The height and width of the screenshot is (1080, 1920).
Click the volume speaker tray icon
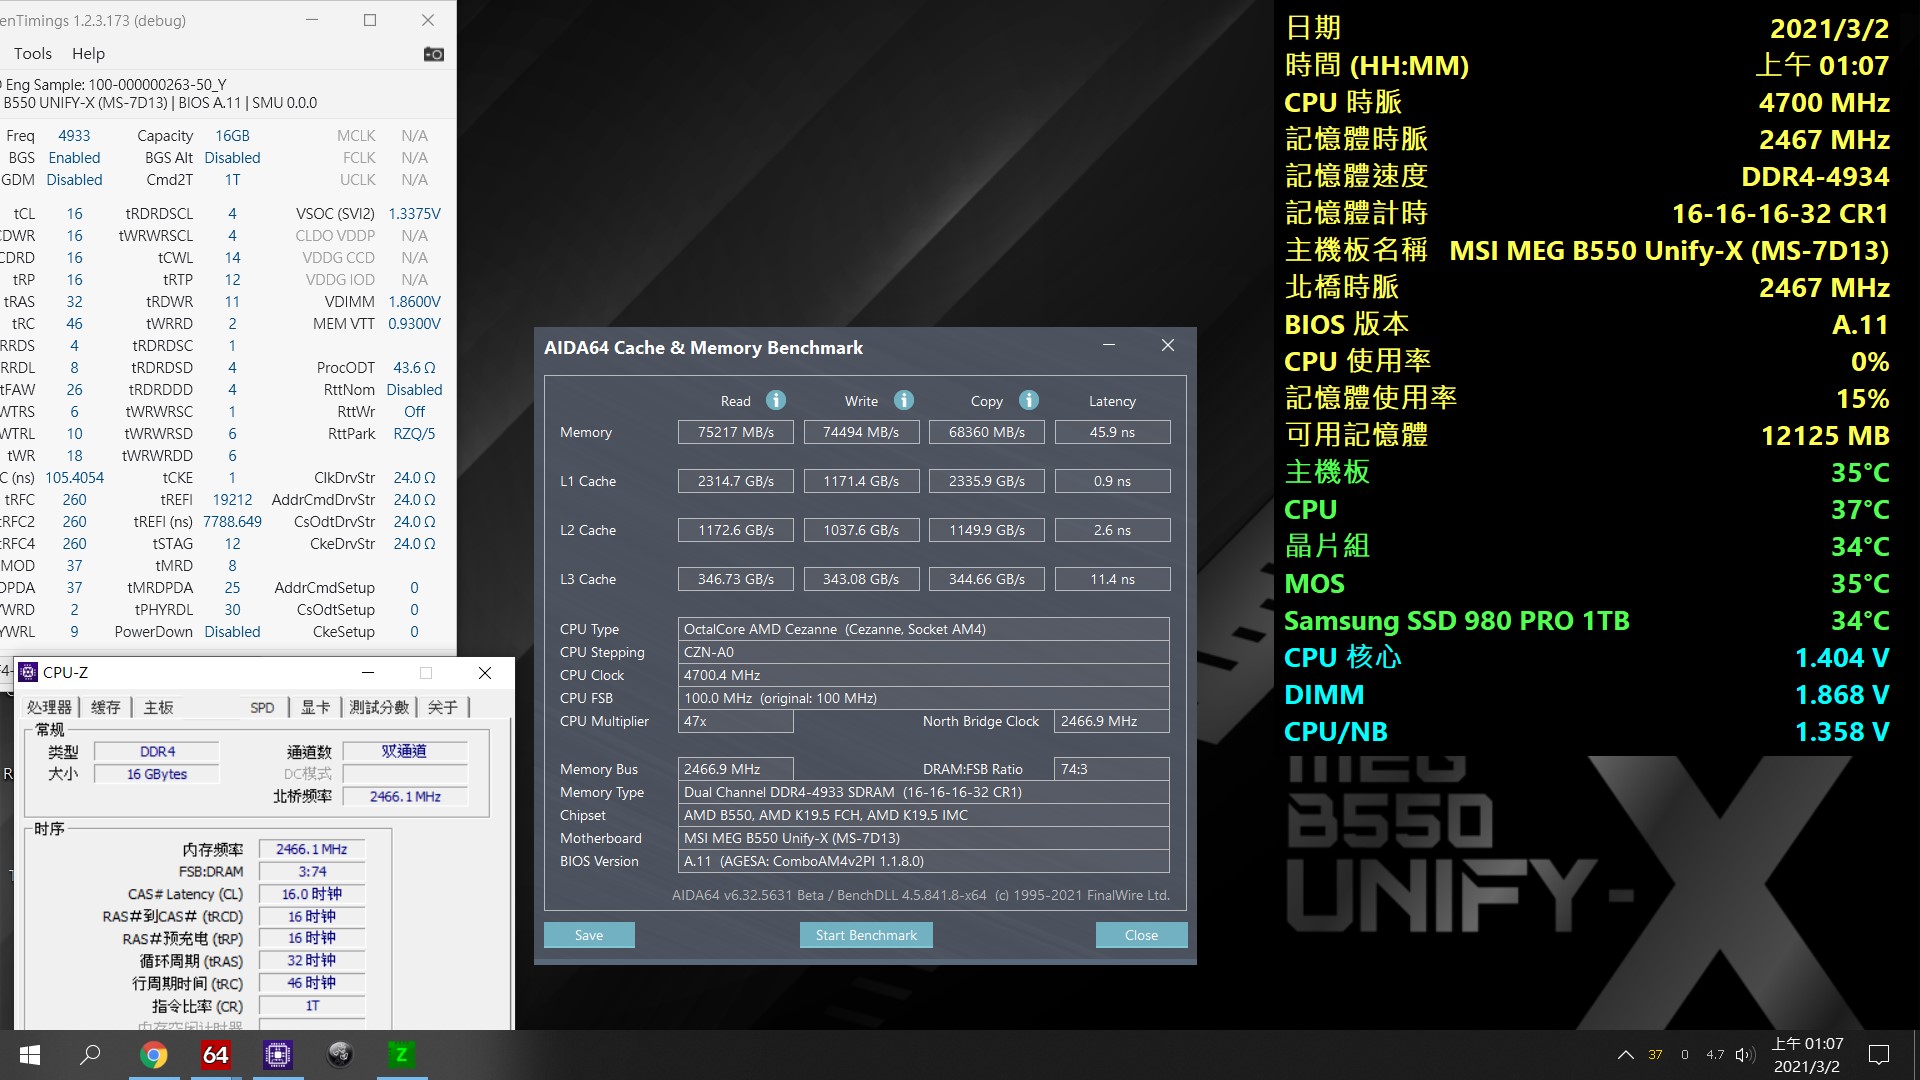click(x=1745, y=1055)
